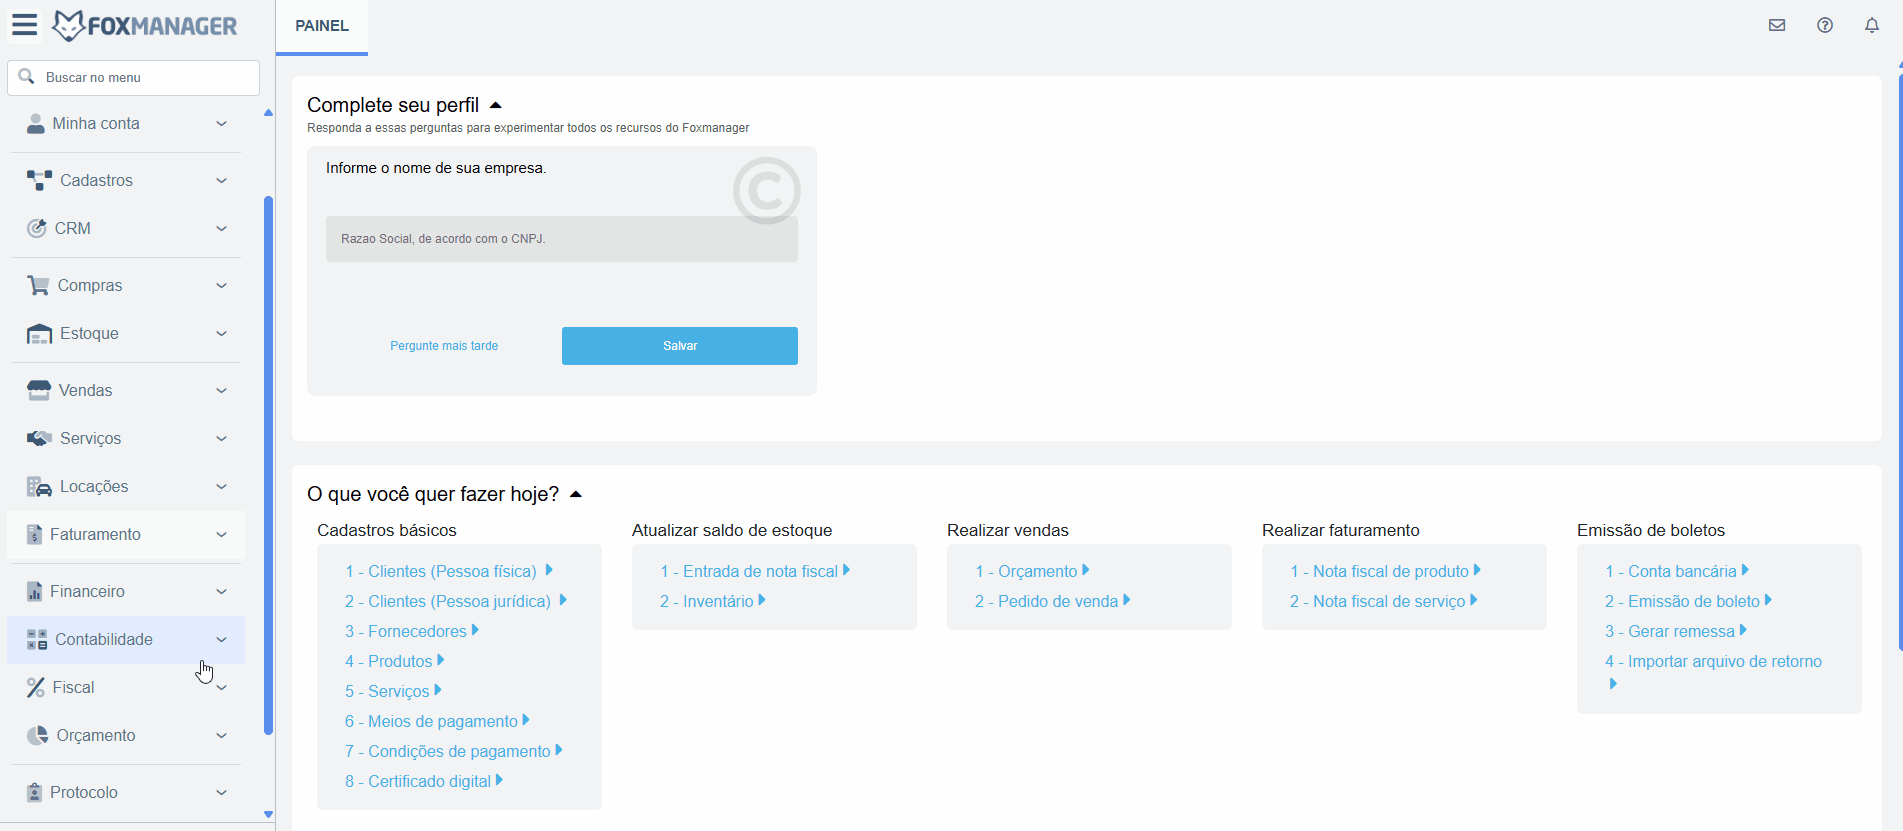
Task: Click the Orçamento pie chart icon
Action: point(38,735)
